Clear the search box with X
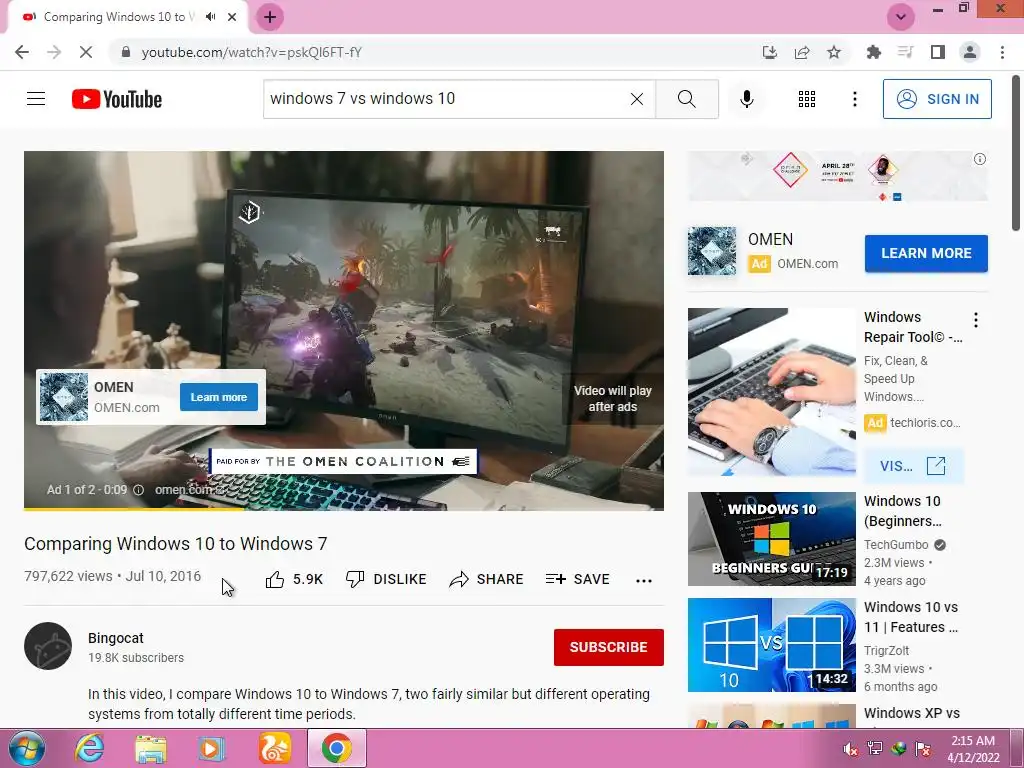This screenshot has height=768, width=1024. click(x=637, y=99)
